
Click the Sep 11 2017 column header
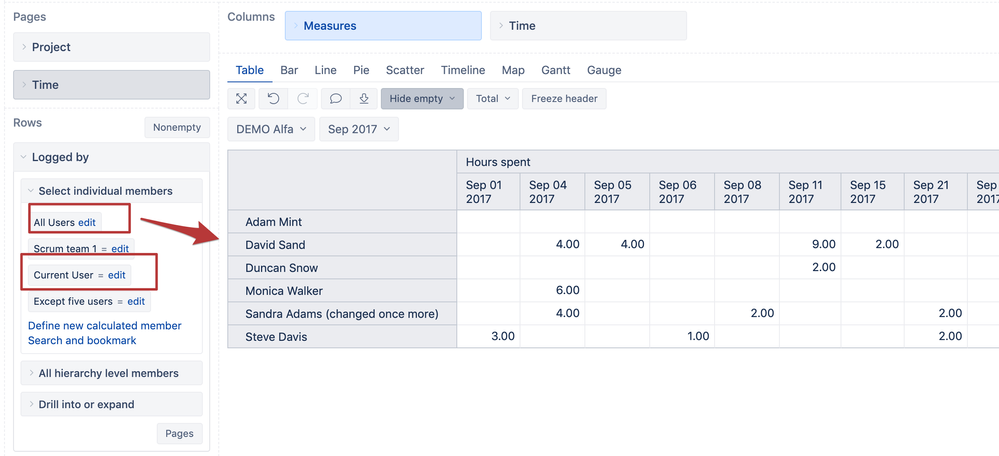coord(812,192)
